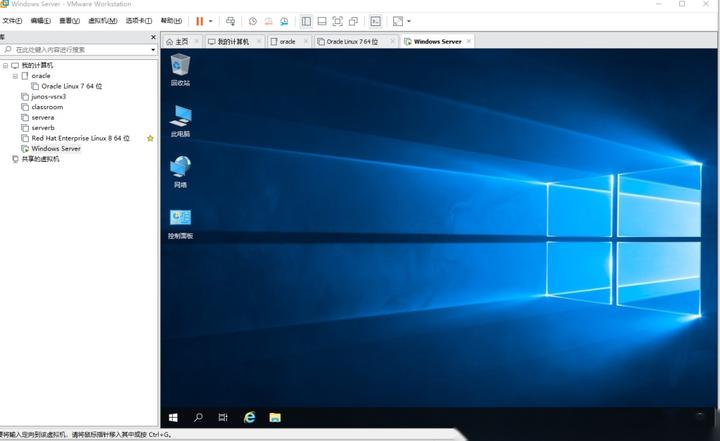Launch Internet Explorer from the guest taskbar
720x441 pixels.
tap(249, 418)
